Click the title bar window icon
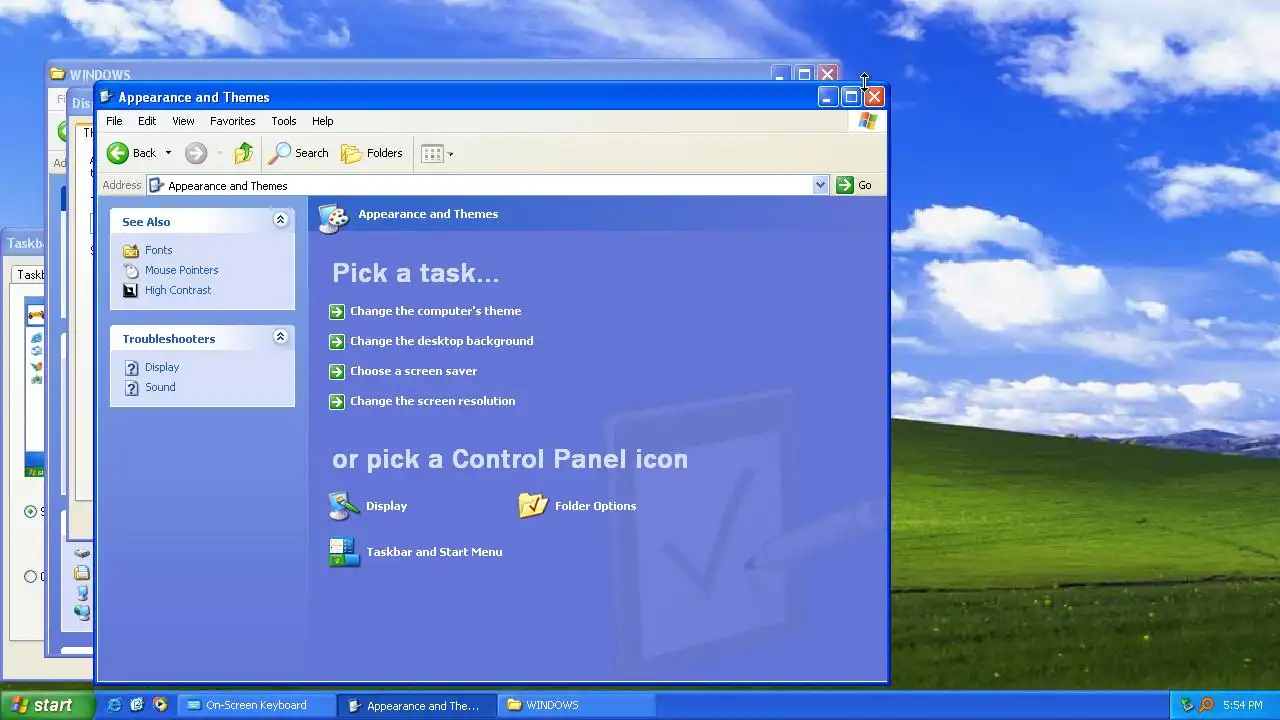This screenshot has width=1280, height=720. [x=106, y=97]
